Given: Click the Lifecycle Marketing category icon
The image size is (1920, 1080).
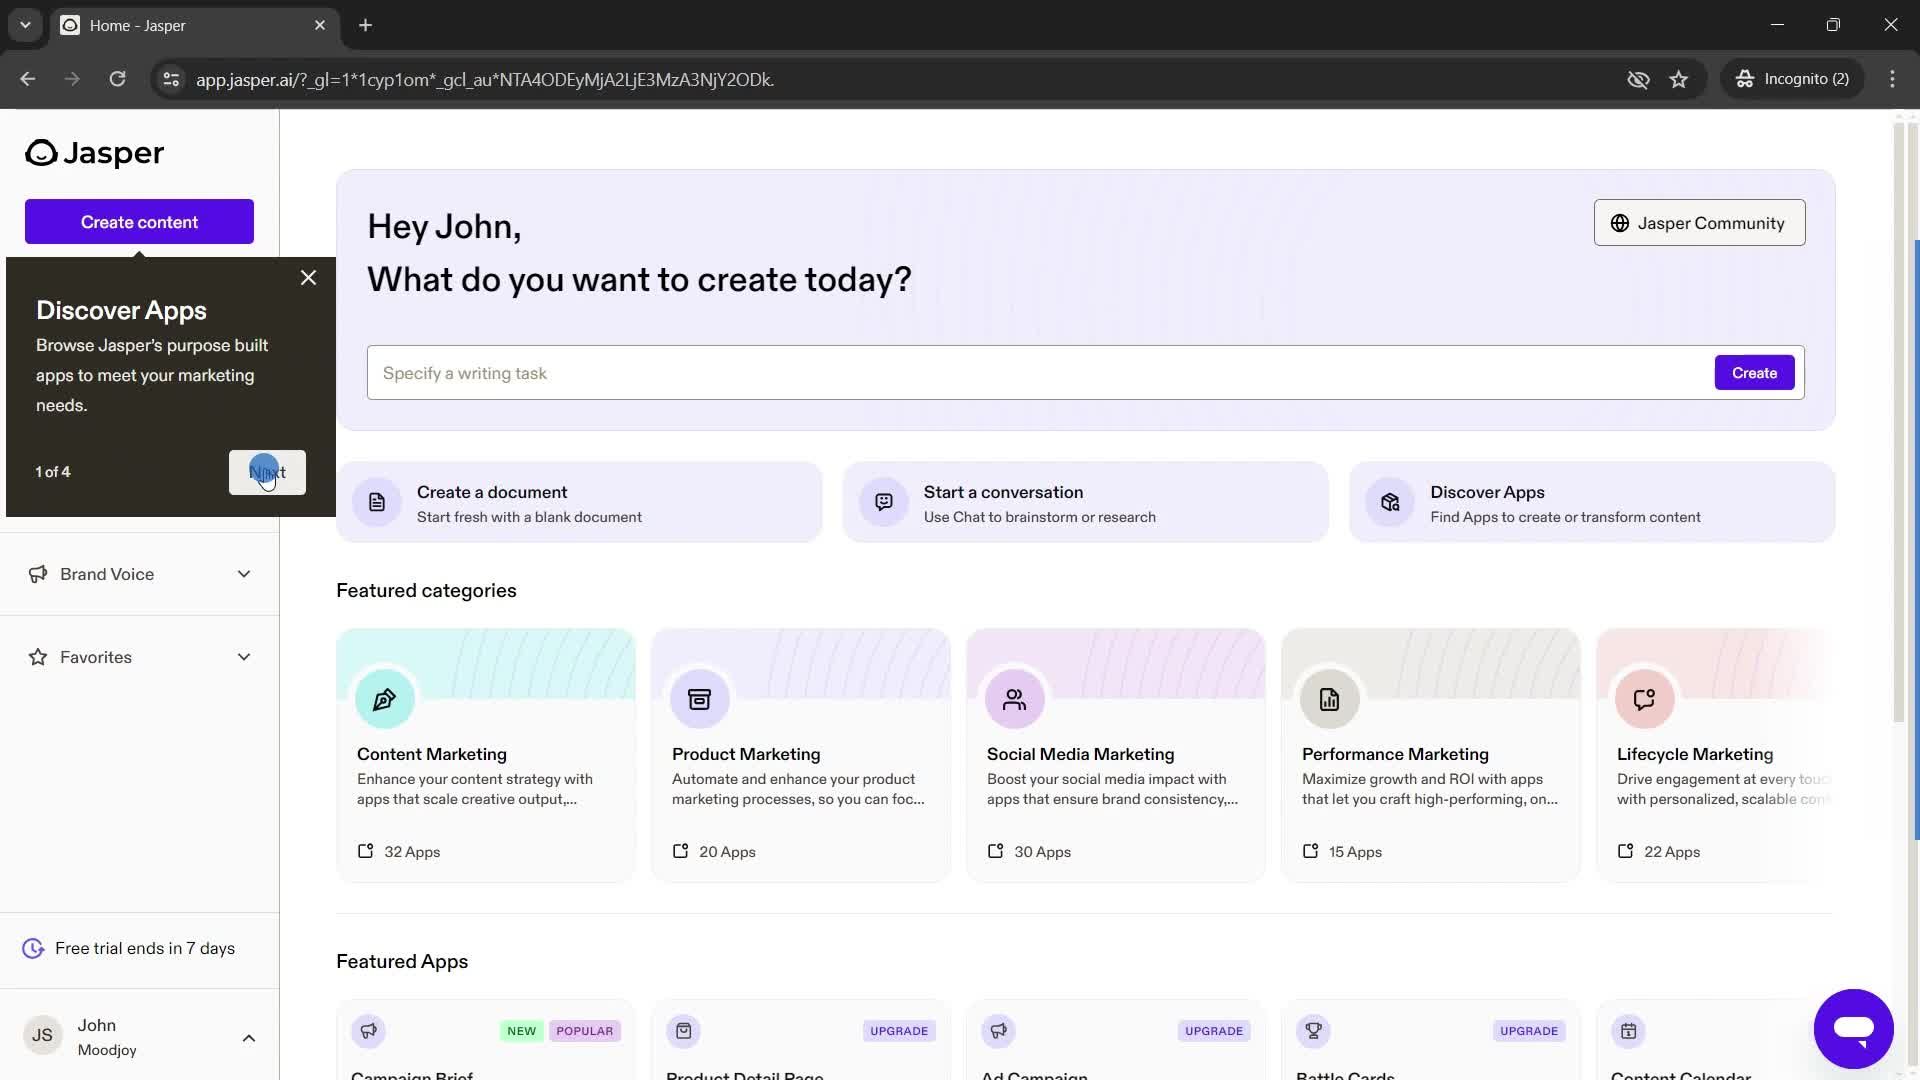Looking at the screenshot, I should (x=1644, y=700).
